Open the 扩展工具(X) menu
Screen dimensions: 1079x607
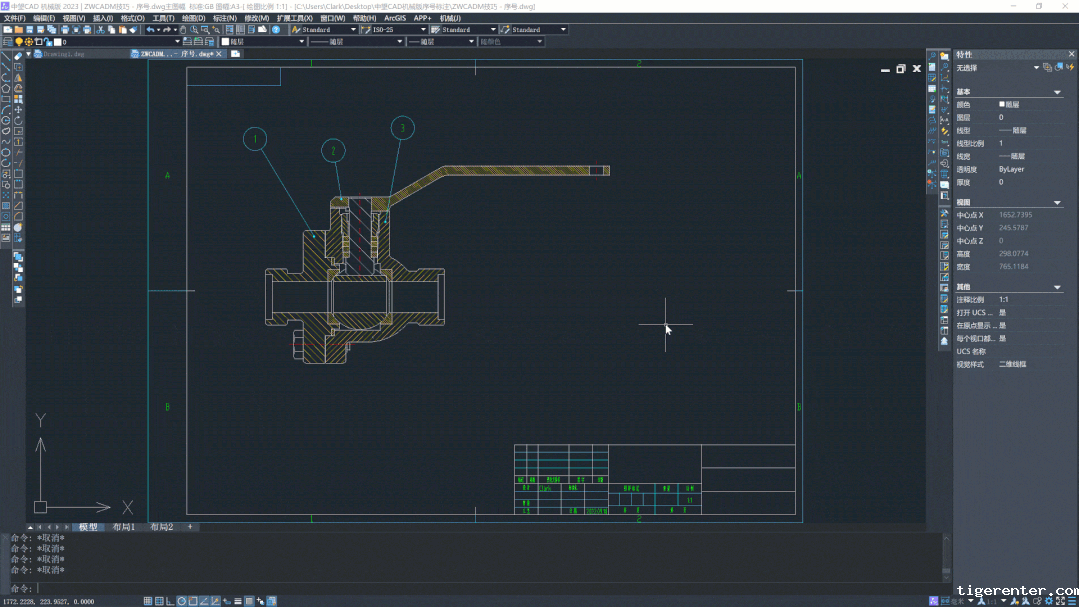(295, 18)
